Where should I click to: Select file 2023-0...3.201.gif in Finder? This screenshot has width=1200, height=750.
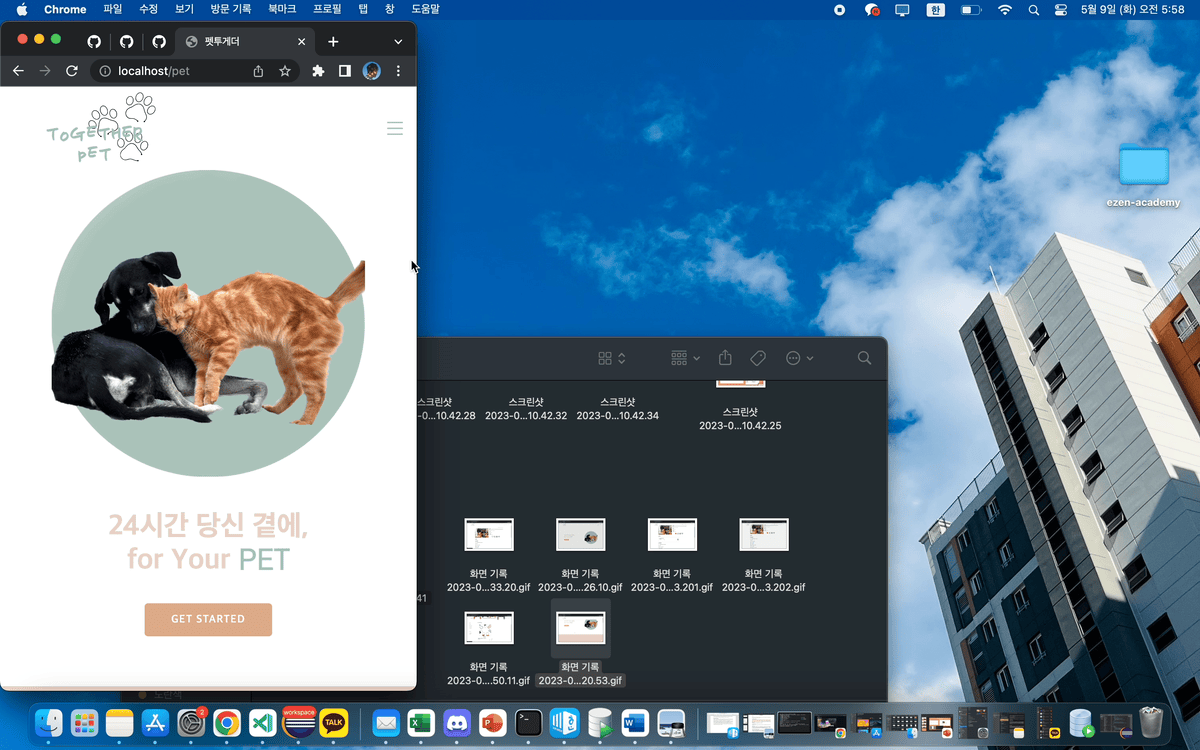(x=672, y=555)
